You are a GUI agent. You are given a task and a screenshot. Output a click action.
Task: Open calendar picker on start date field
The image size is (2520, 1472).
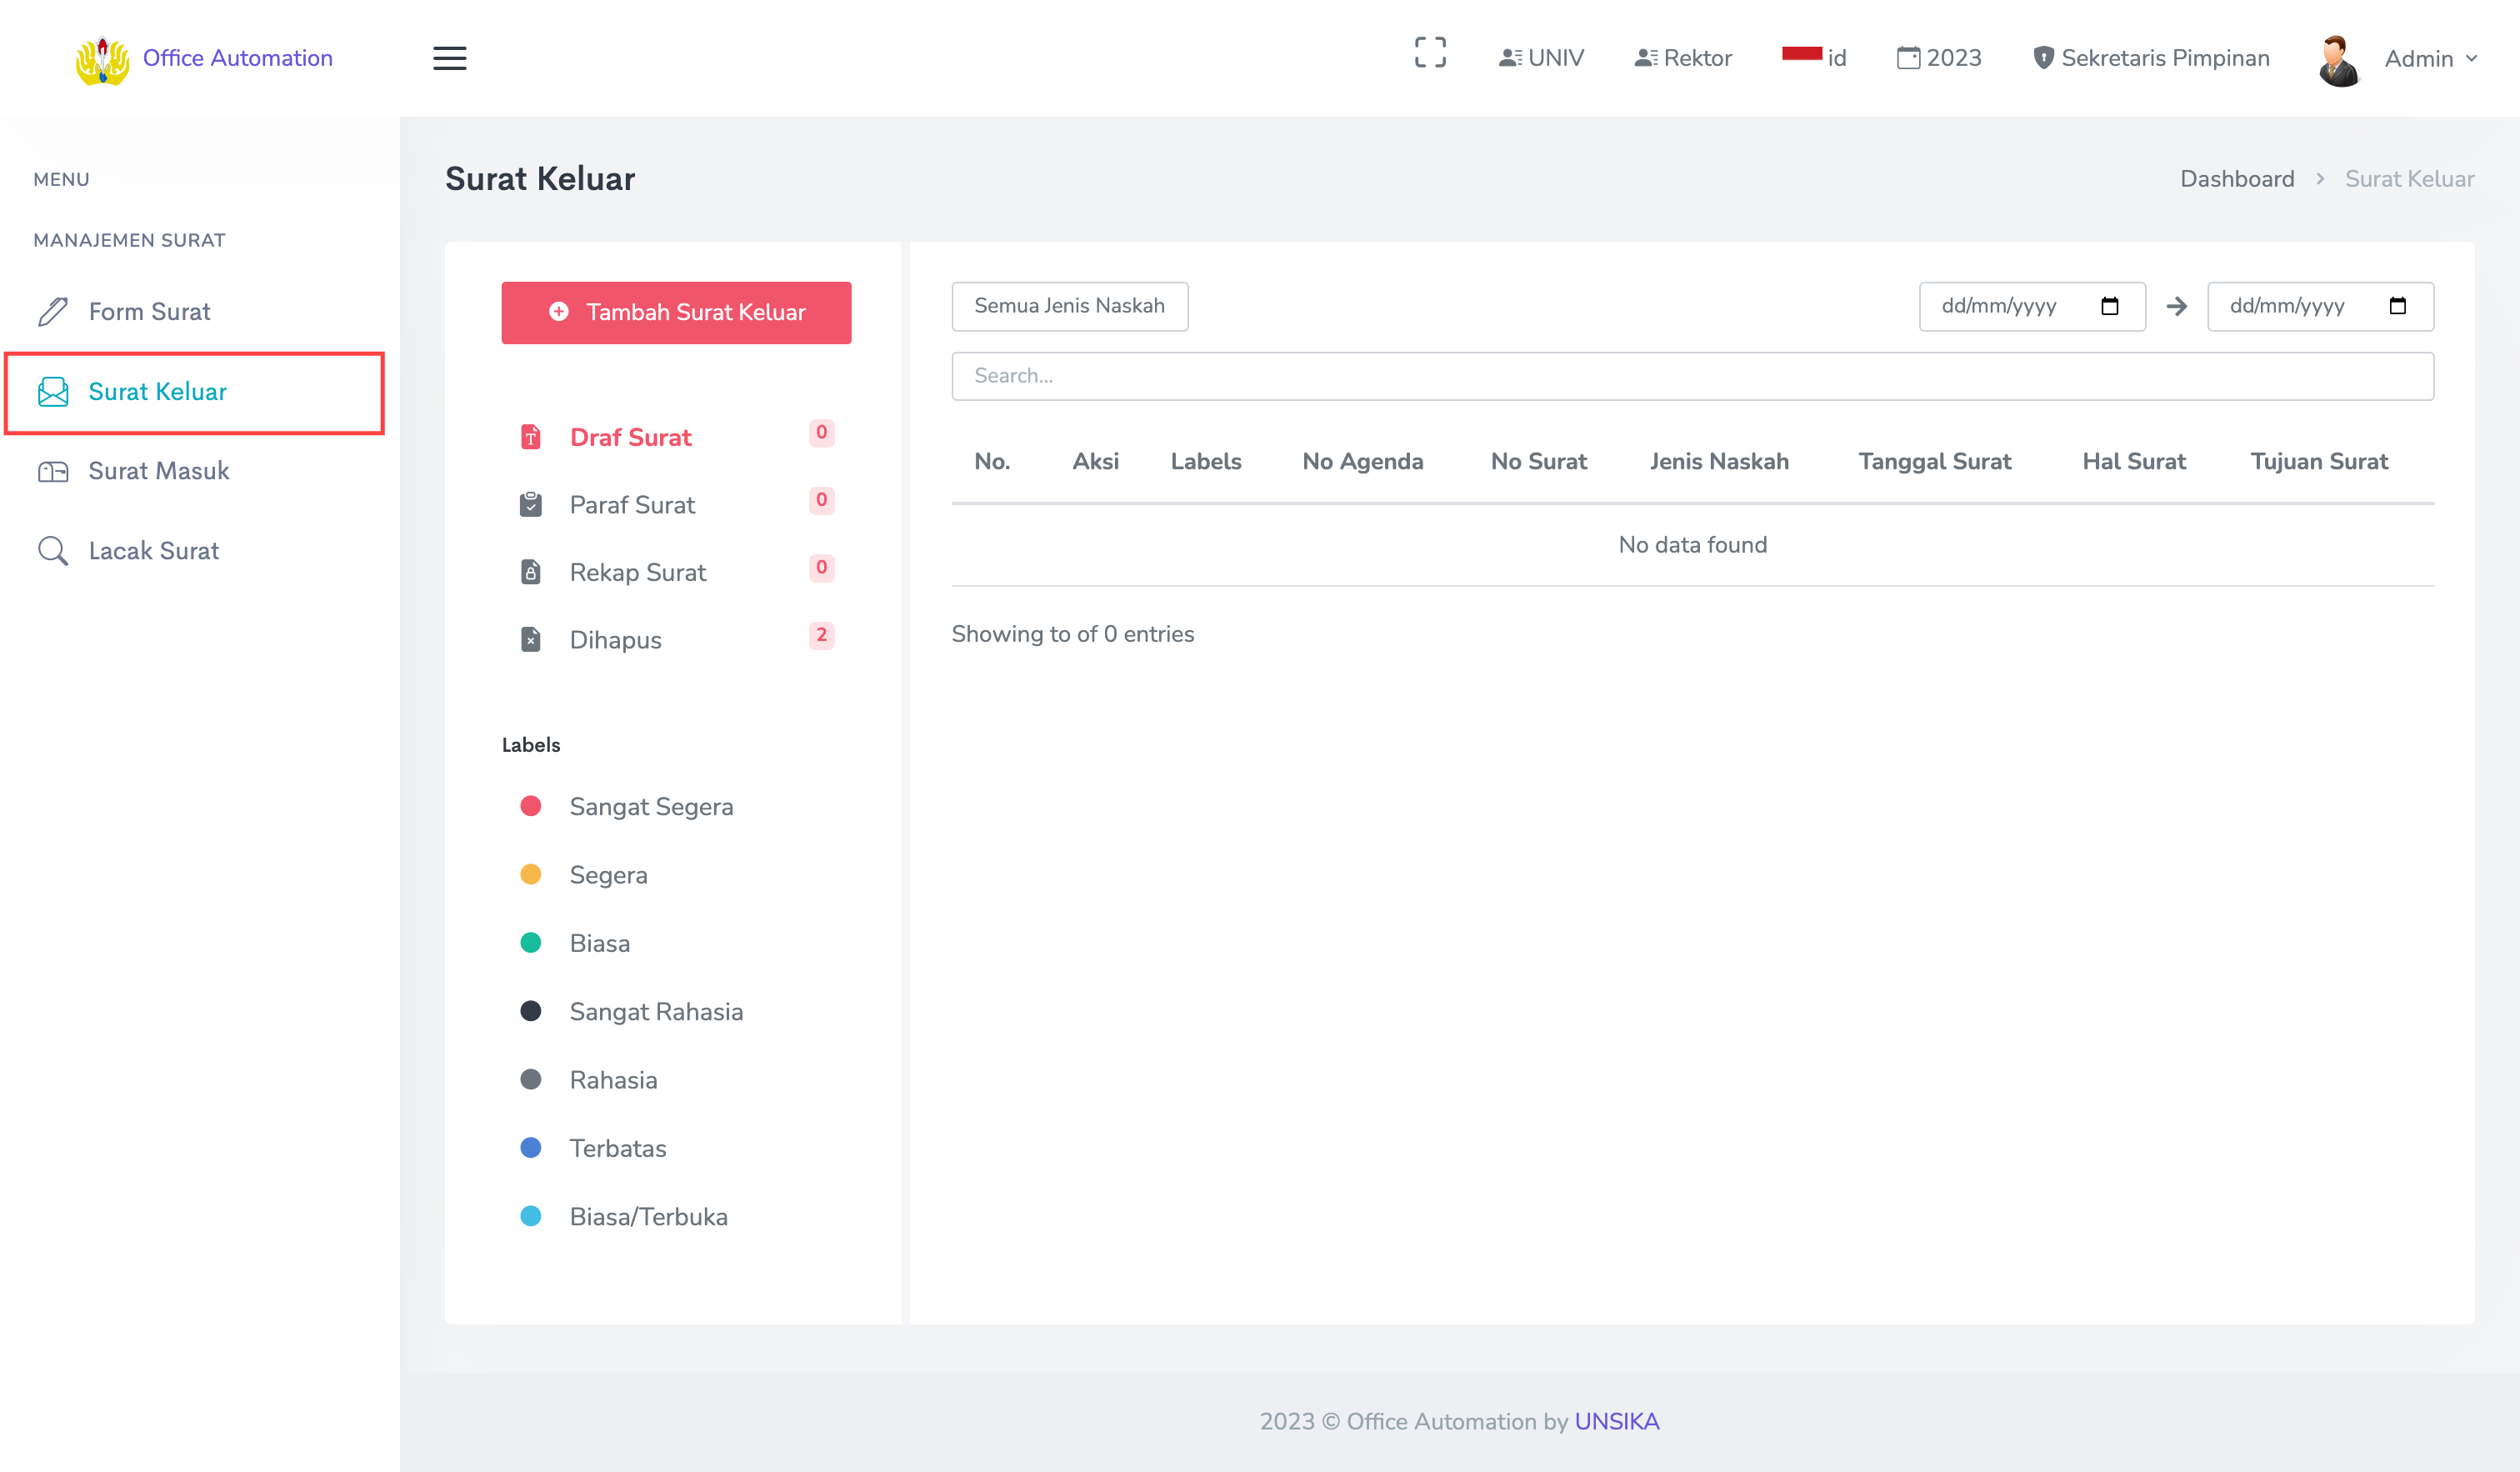[x=2109, y=306]
